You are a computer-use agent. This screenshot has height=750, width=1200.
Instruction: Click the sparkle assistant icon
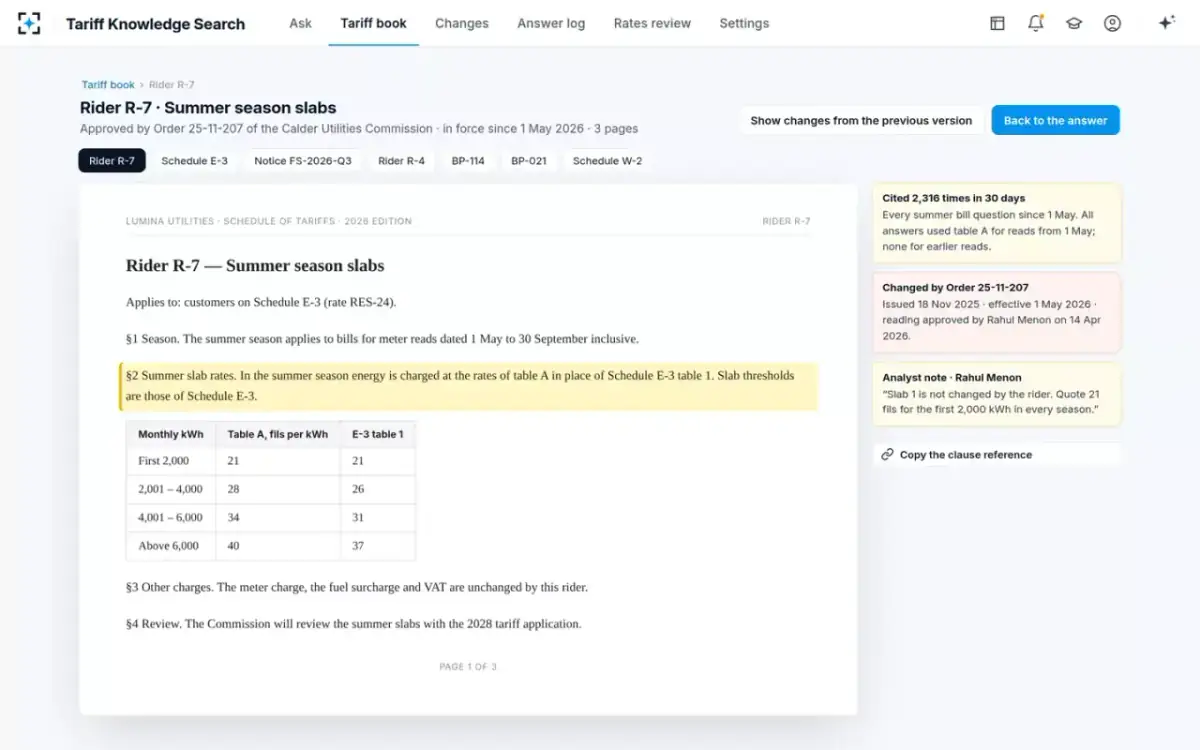point(1166,23)
